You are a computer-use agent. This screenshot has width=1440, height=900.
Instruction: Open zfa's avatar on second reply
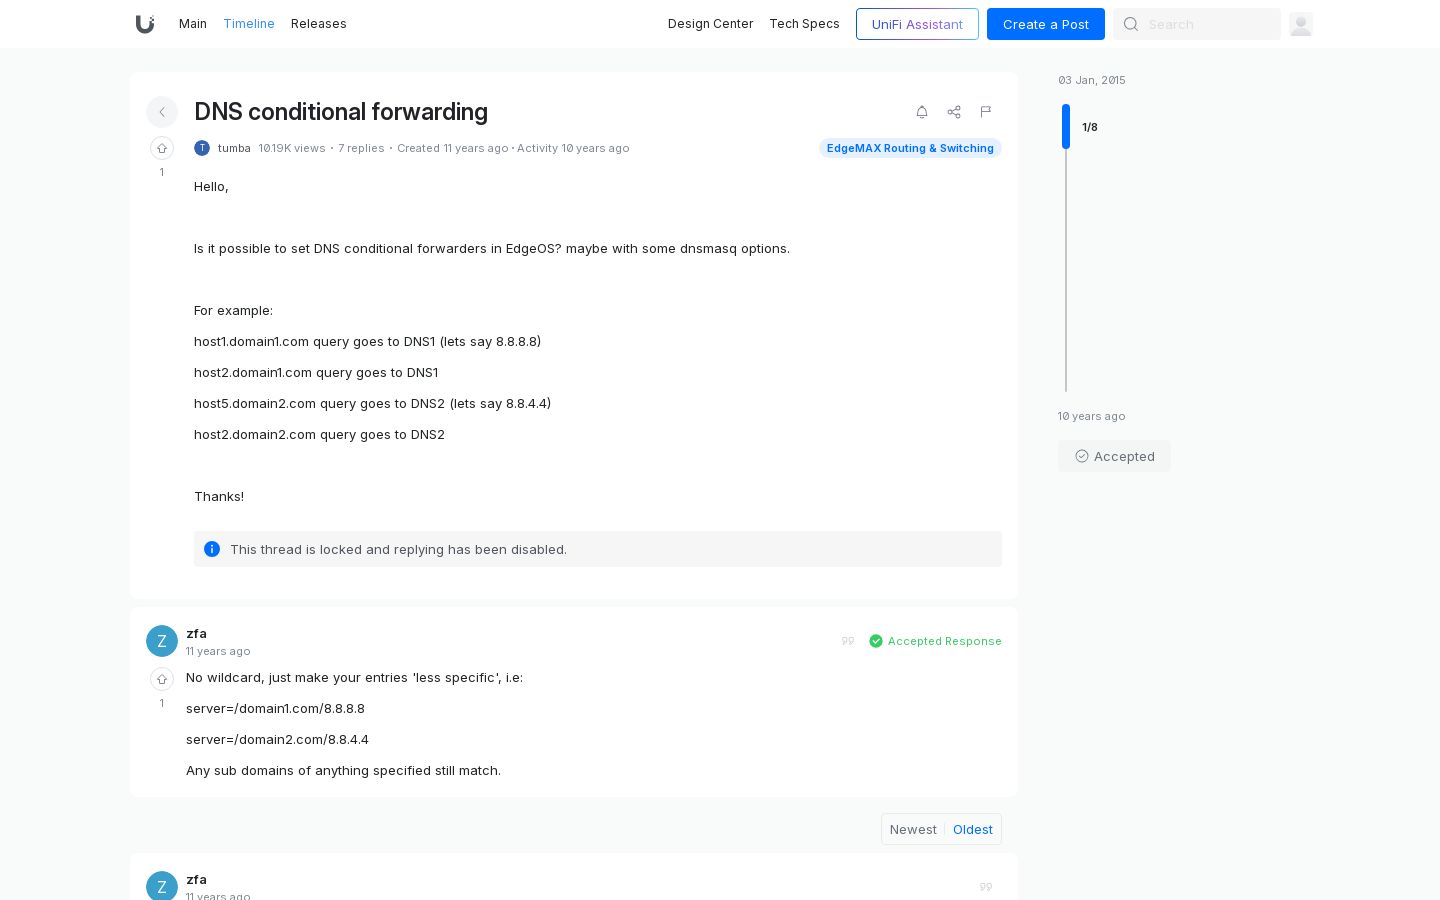pos(162,886)
